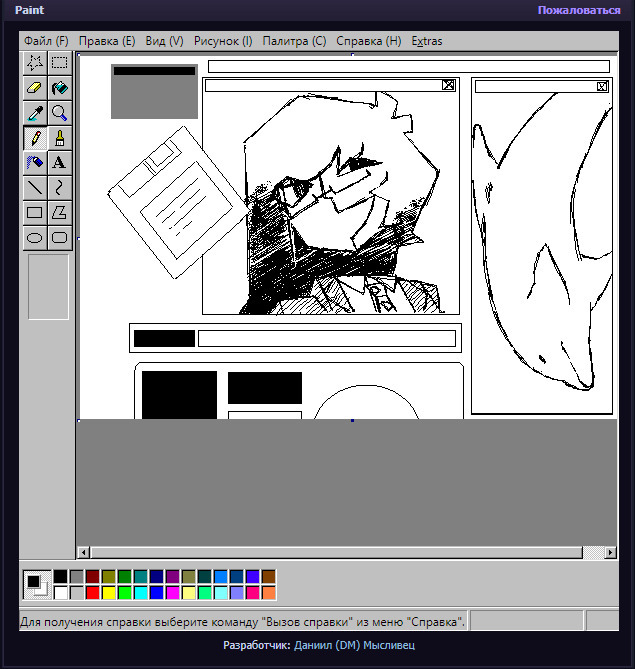
Task: Pick the lime green palette swatch
Action: pyautogui.click(x=125, y=593)
